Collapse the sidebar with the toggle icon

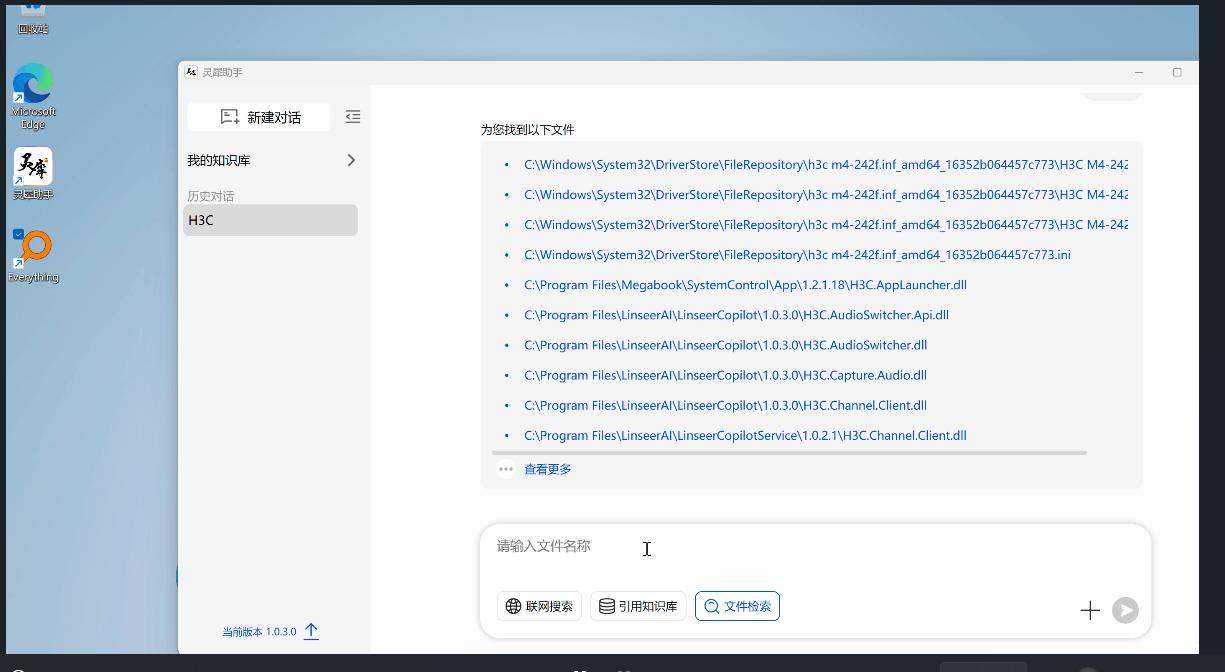(352, 117)
